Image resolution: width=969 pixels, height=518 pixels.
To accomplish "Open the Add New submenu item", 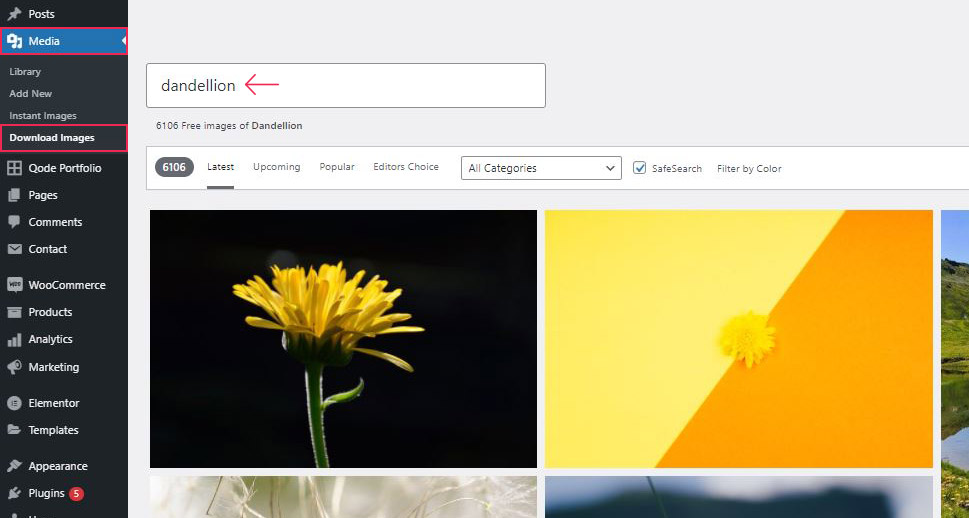I will [x=30, y=93].
